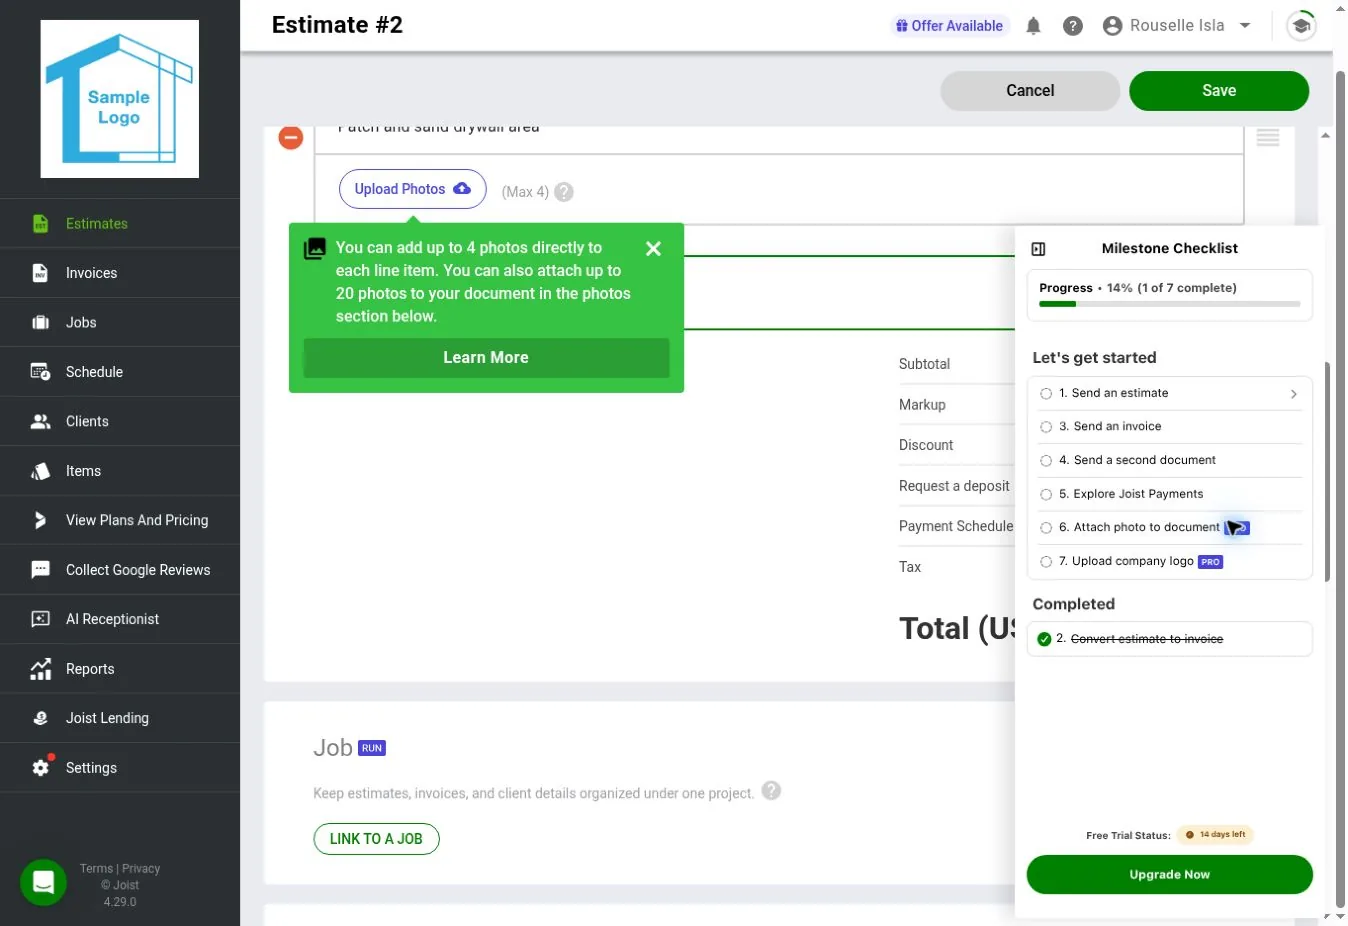Image resolution: width=1348 pixels, height=926 pixels.
Task: Select checklist item Explore Joist Payments
Action: point(1169,494)
